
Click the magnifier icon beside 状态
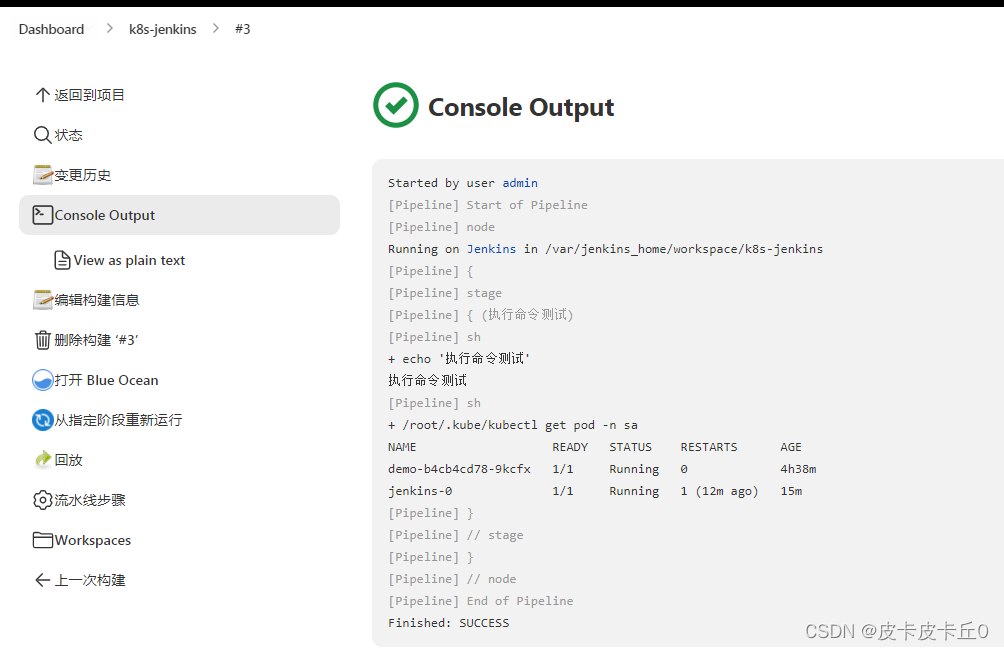click(x=42, y=135)
